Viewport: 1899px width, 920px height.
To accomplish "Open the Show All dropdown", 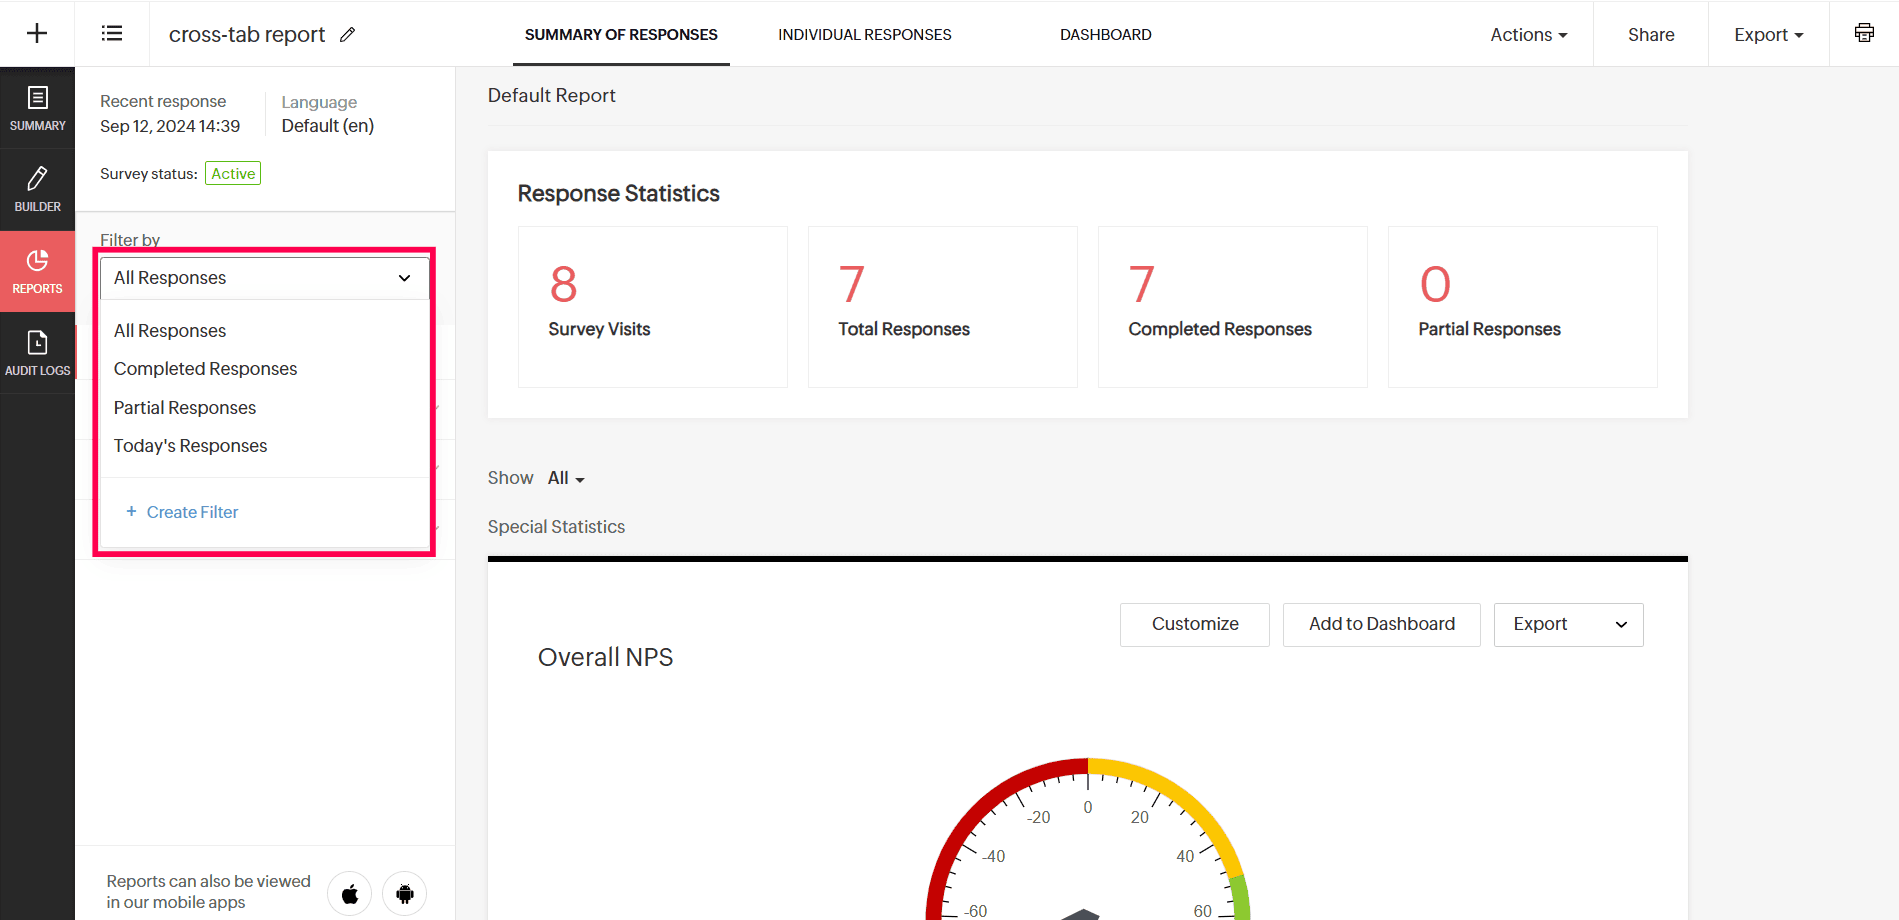I will [566, 478].
